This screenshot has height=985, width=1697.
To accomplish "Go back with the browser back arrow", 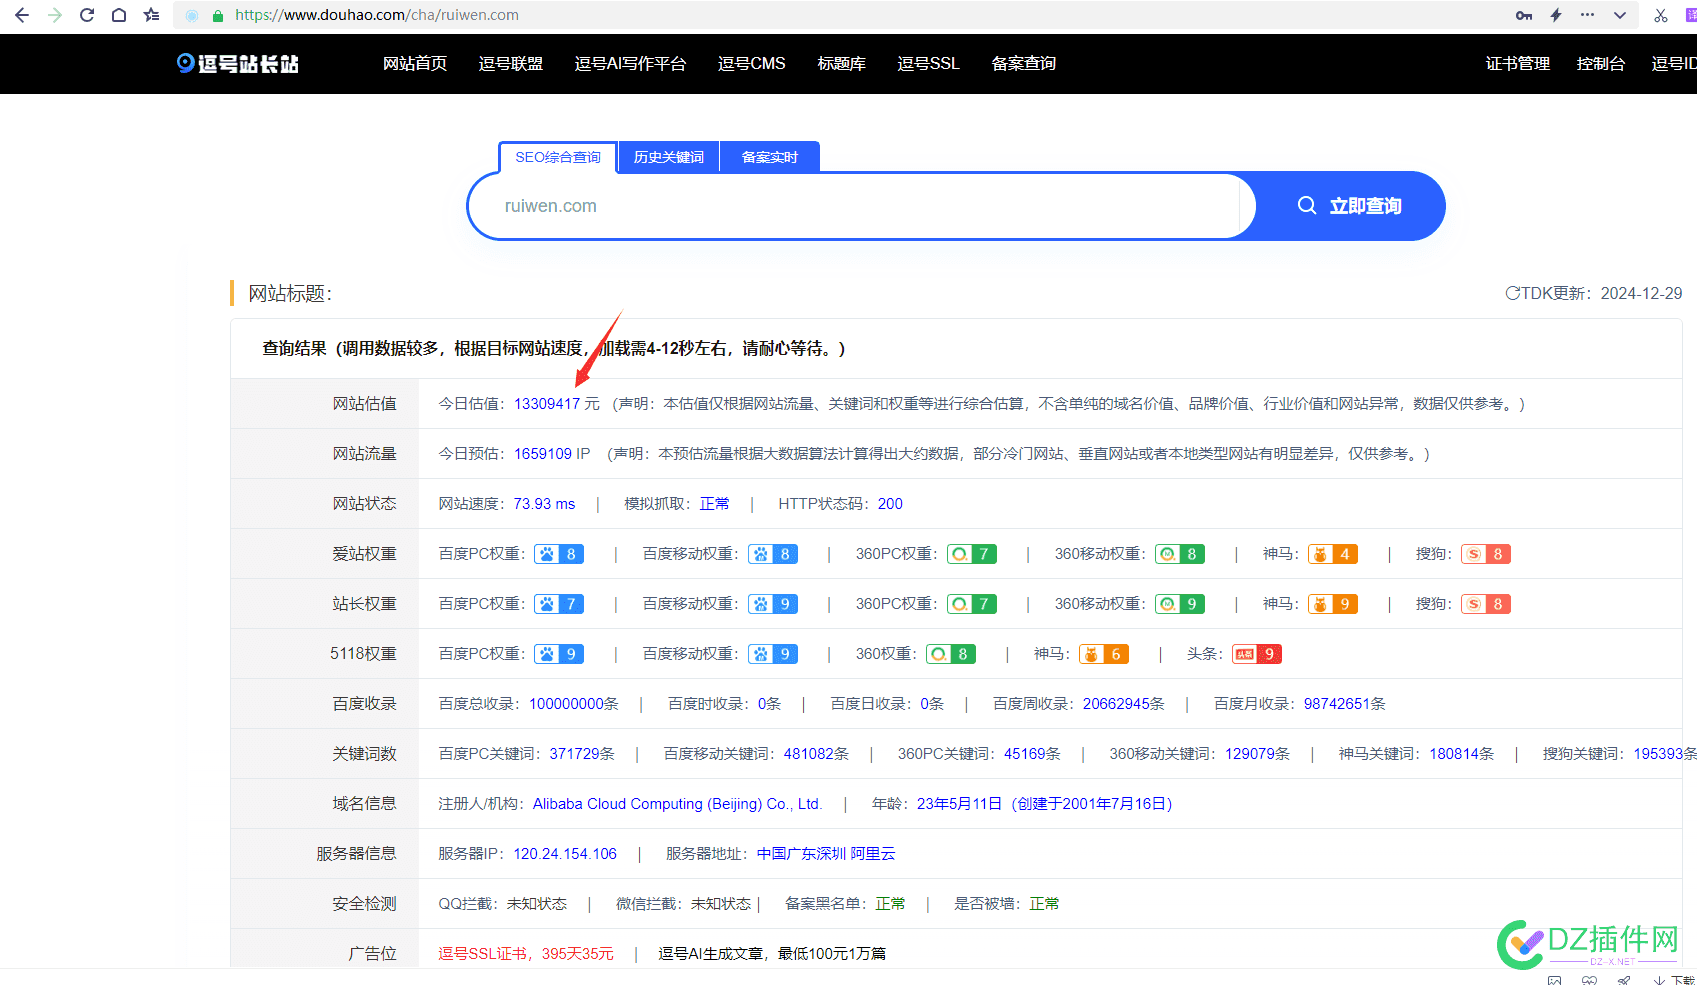I will [22, 15].
